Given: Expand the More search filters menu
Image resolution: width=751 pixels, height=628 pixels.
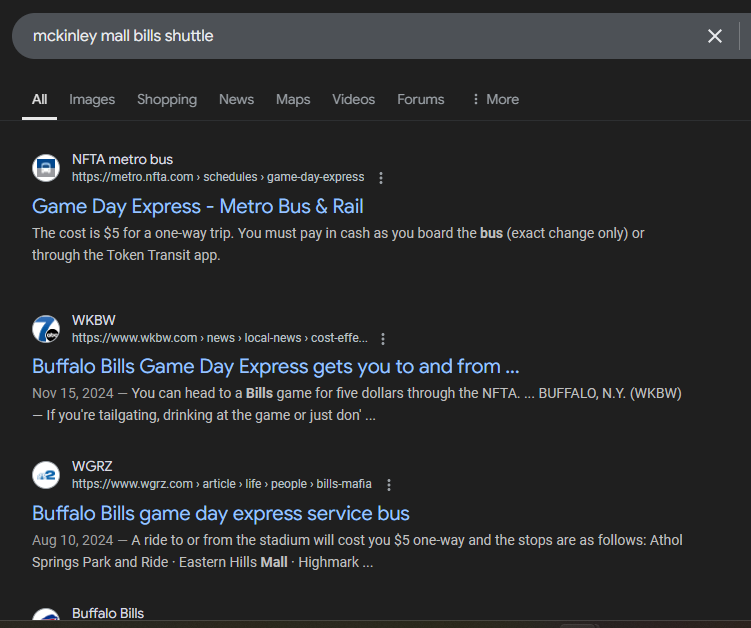Looking at the screenshot, I should pos(496,99).
